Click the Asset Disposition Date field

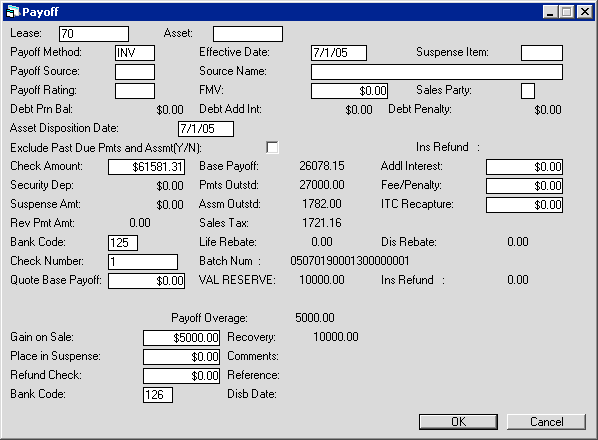(x=206, y=128)
